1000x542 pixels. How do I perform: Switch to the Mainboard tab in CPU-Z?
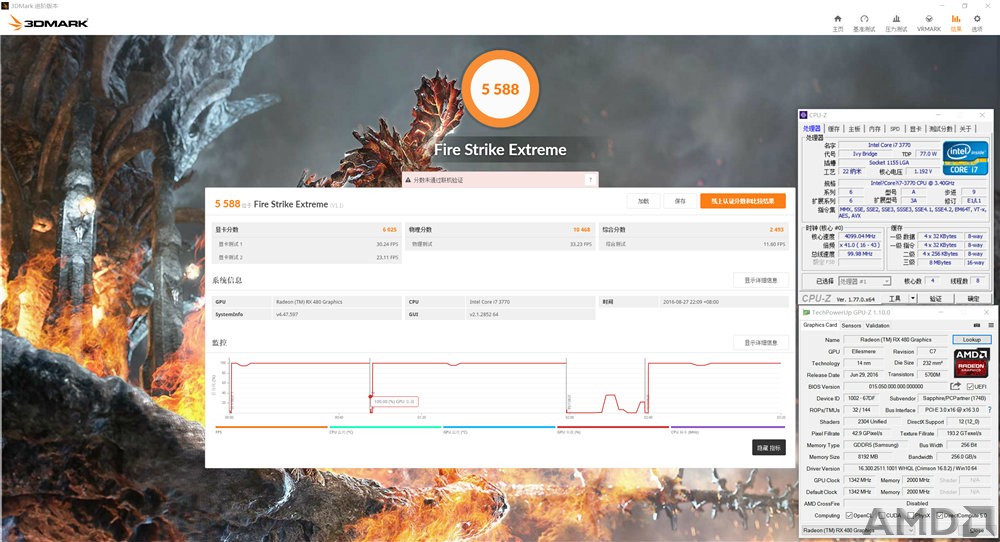855,129
